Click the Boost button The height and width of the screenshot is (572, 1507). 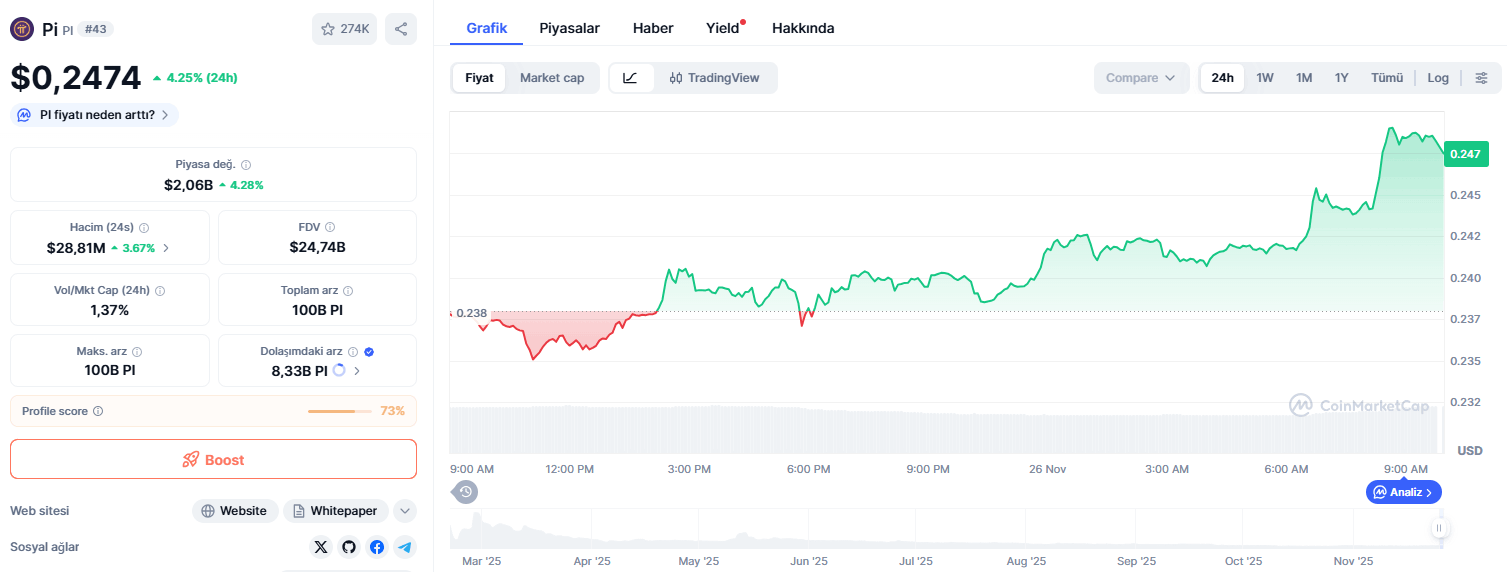tap(213, 460)
